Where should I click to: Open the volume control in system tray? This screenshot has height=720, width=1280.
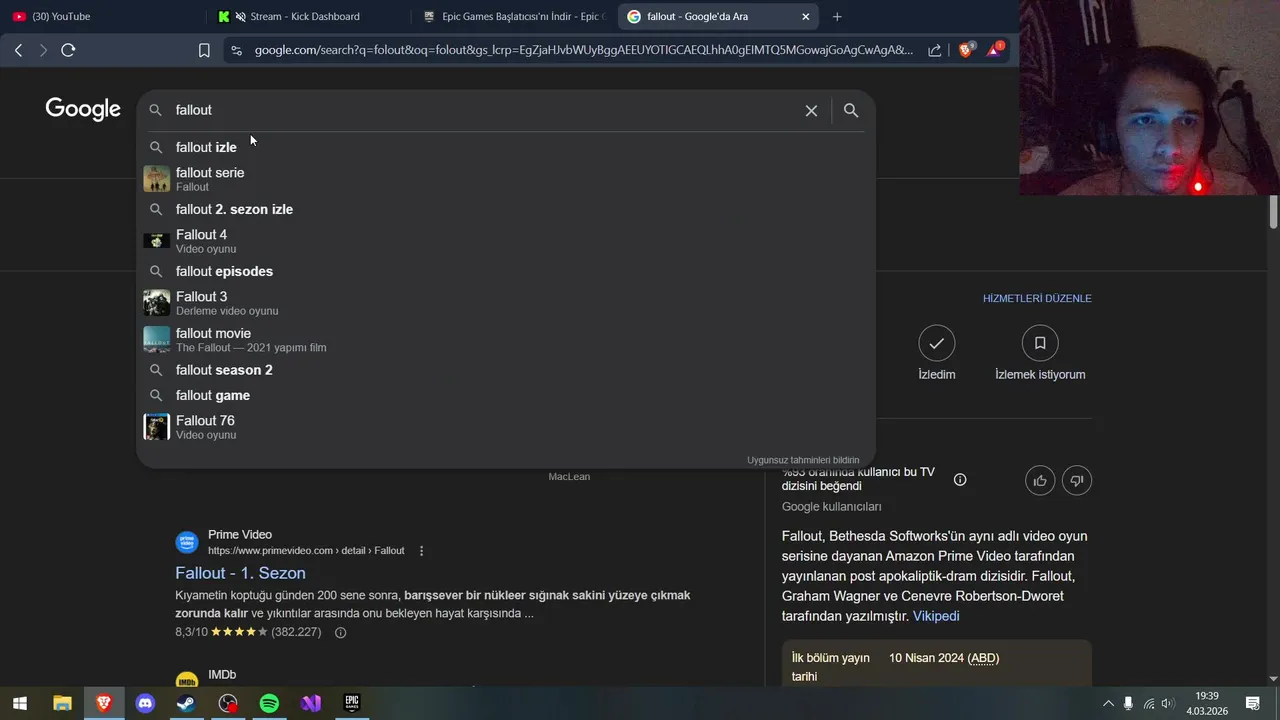click(1167, 703)
